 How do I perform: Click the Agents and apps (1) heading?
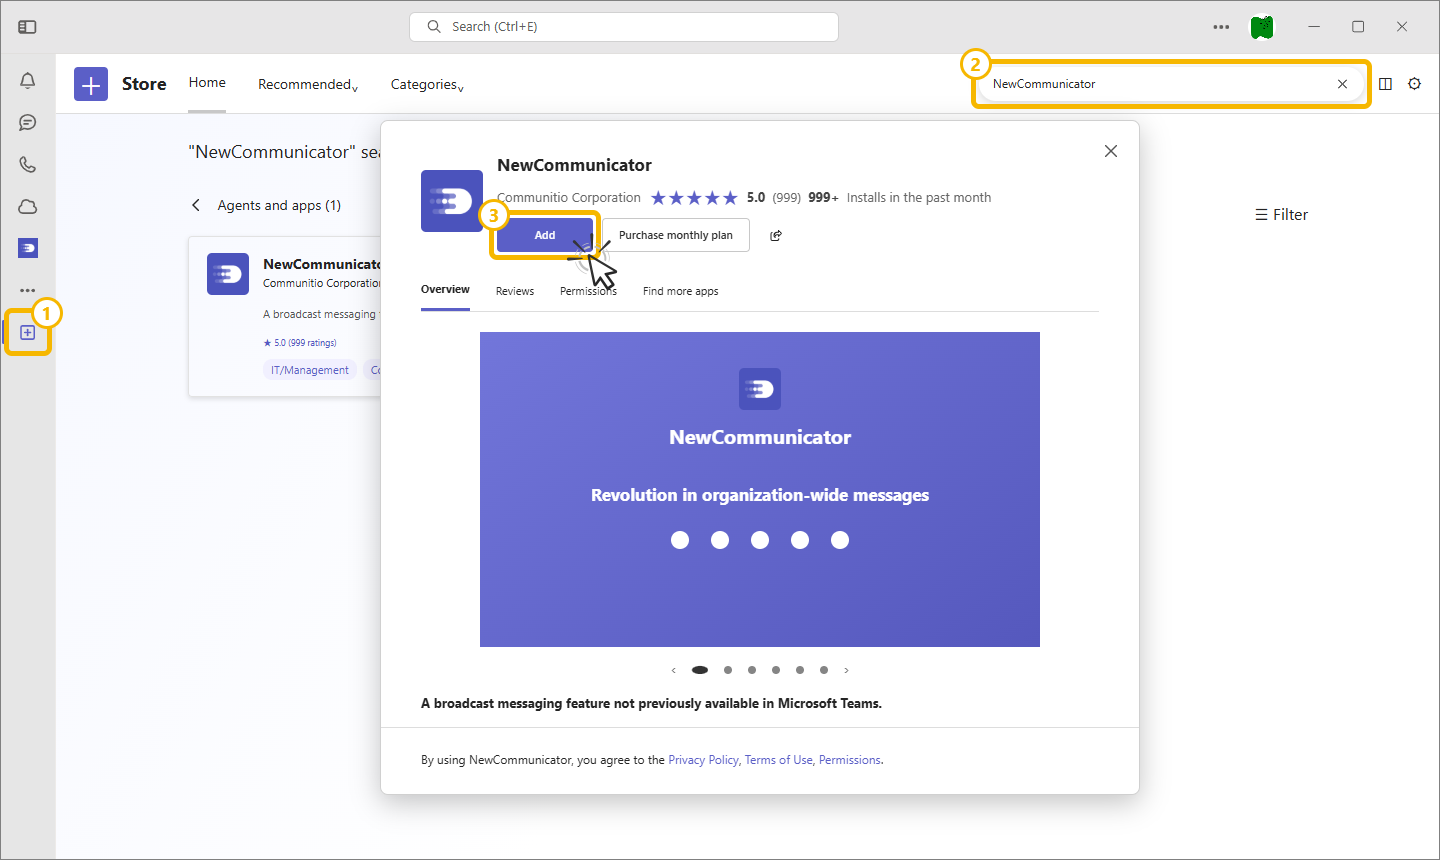click(x=279, y=205)
